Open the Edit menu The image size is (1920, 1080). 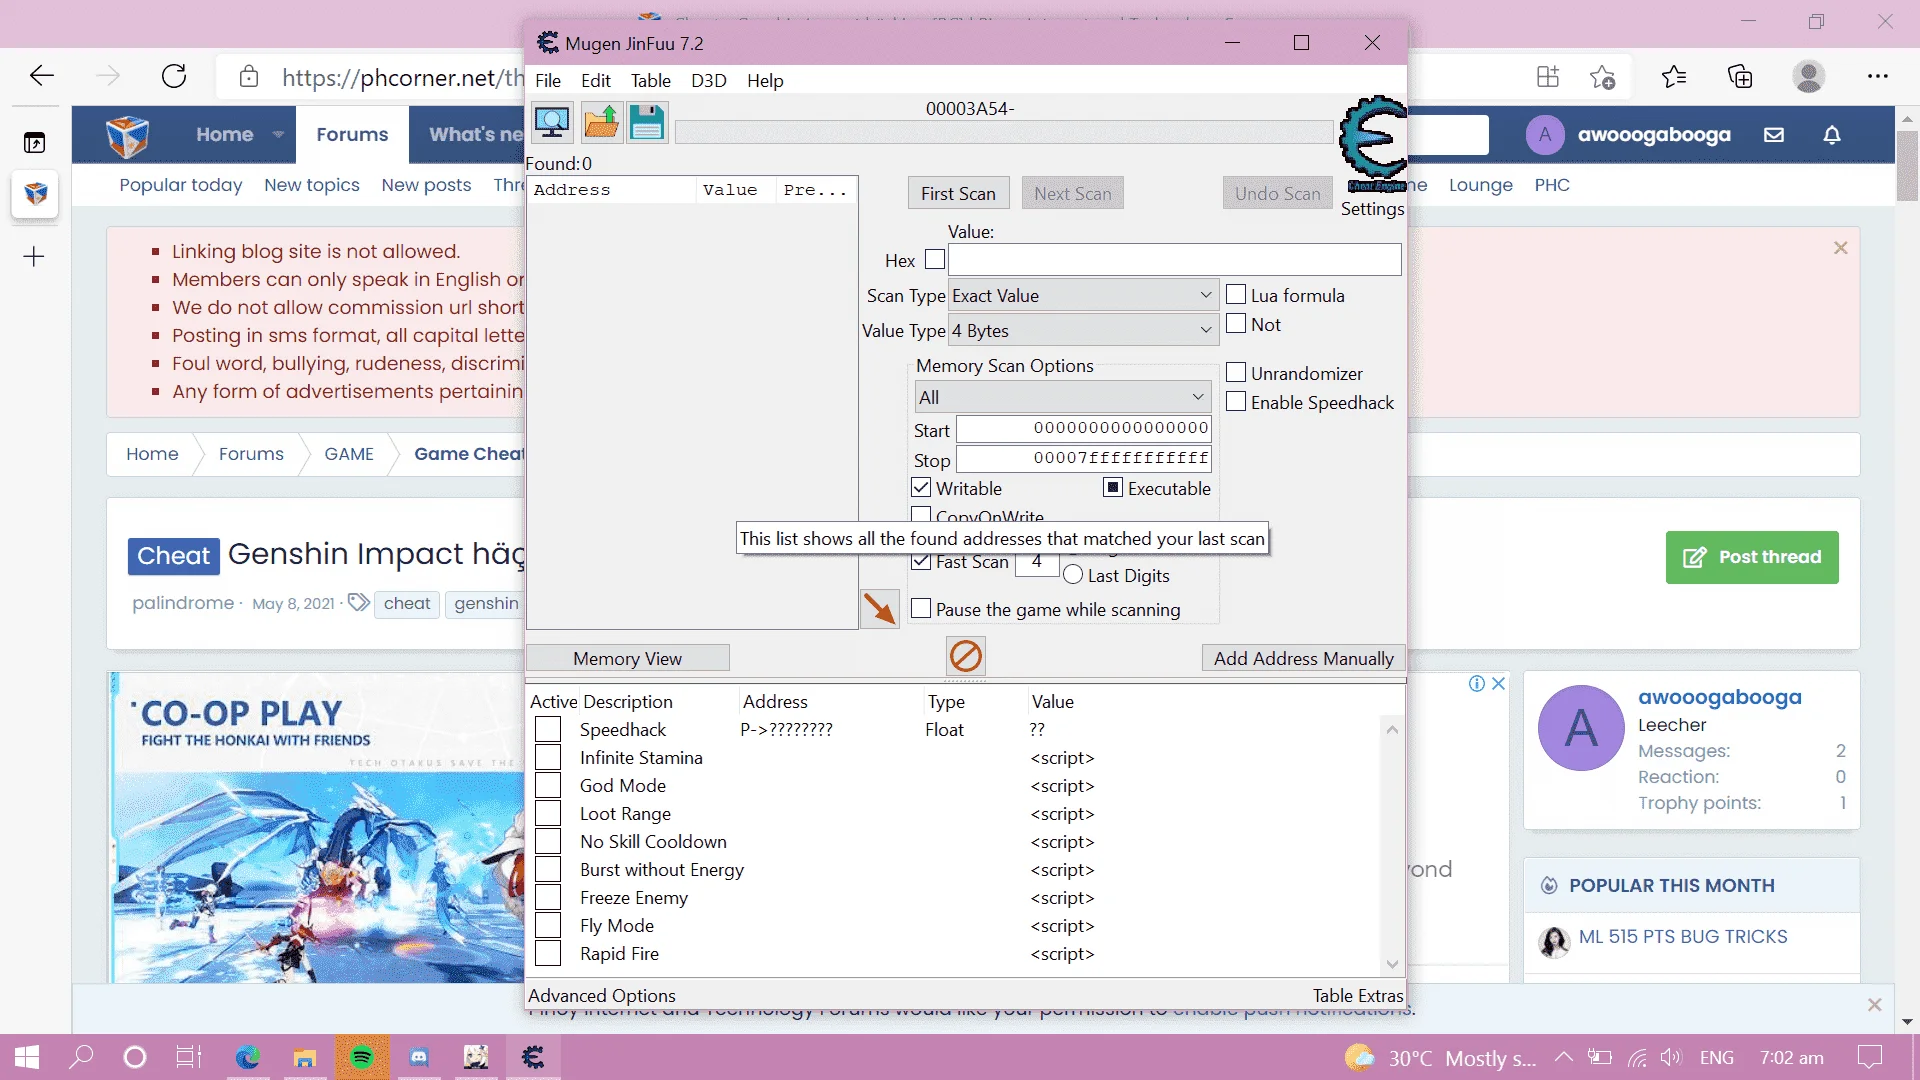tap(596, 81)
